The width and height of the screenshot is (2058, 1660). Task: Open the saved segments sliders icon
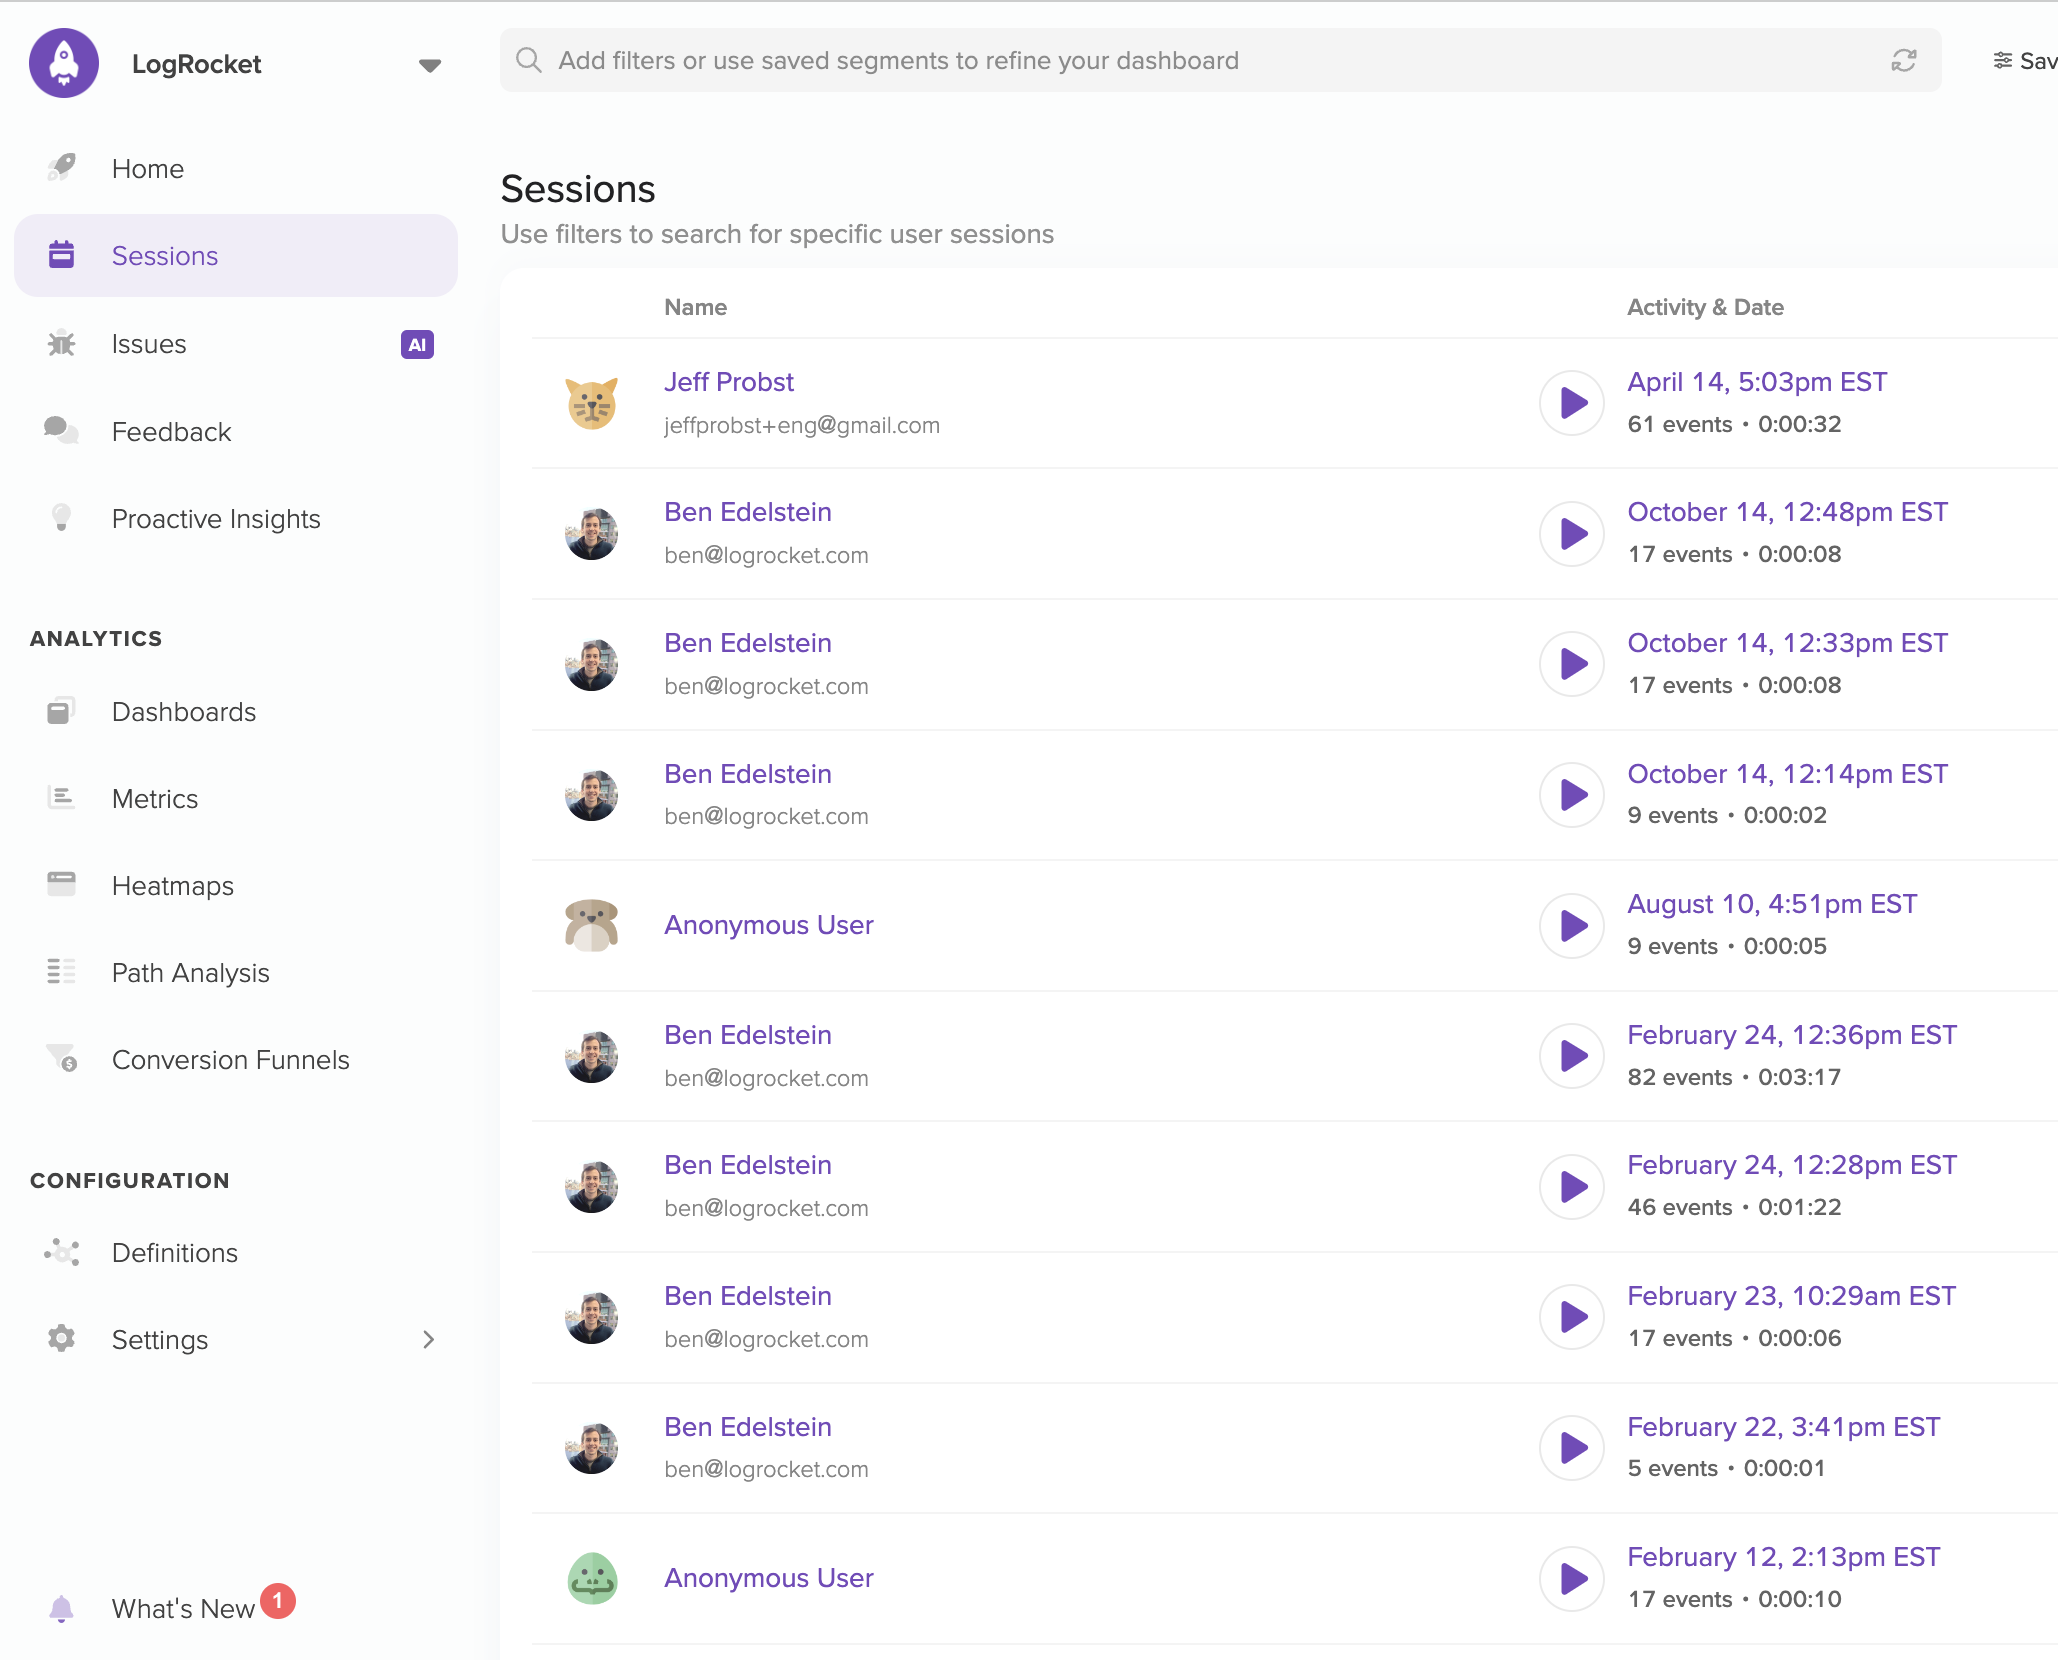click(2002, 61)
